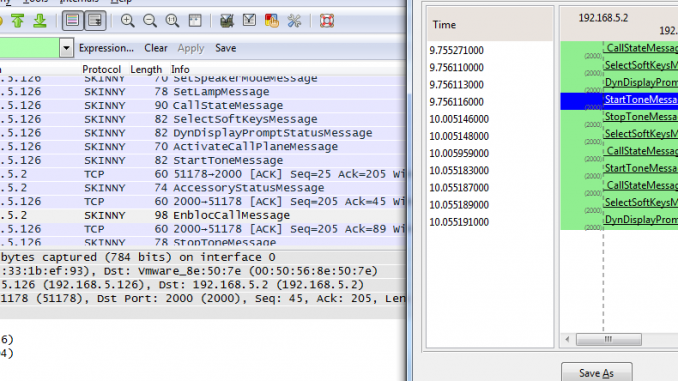Screen dimensions: 678x381
Task: Click the Expression... button
Action: [106, 48]
